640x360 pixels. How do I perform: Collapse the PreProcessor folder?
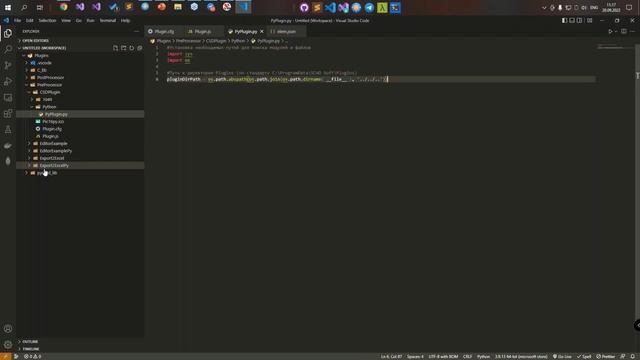pos(80,85)
